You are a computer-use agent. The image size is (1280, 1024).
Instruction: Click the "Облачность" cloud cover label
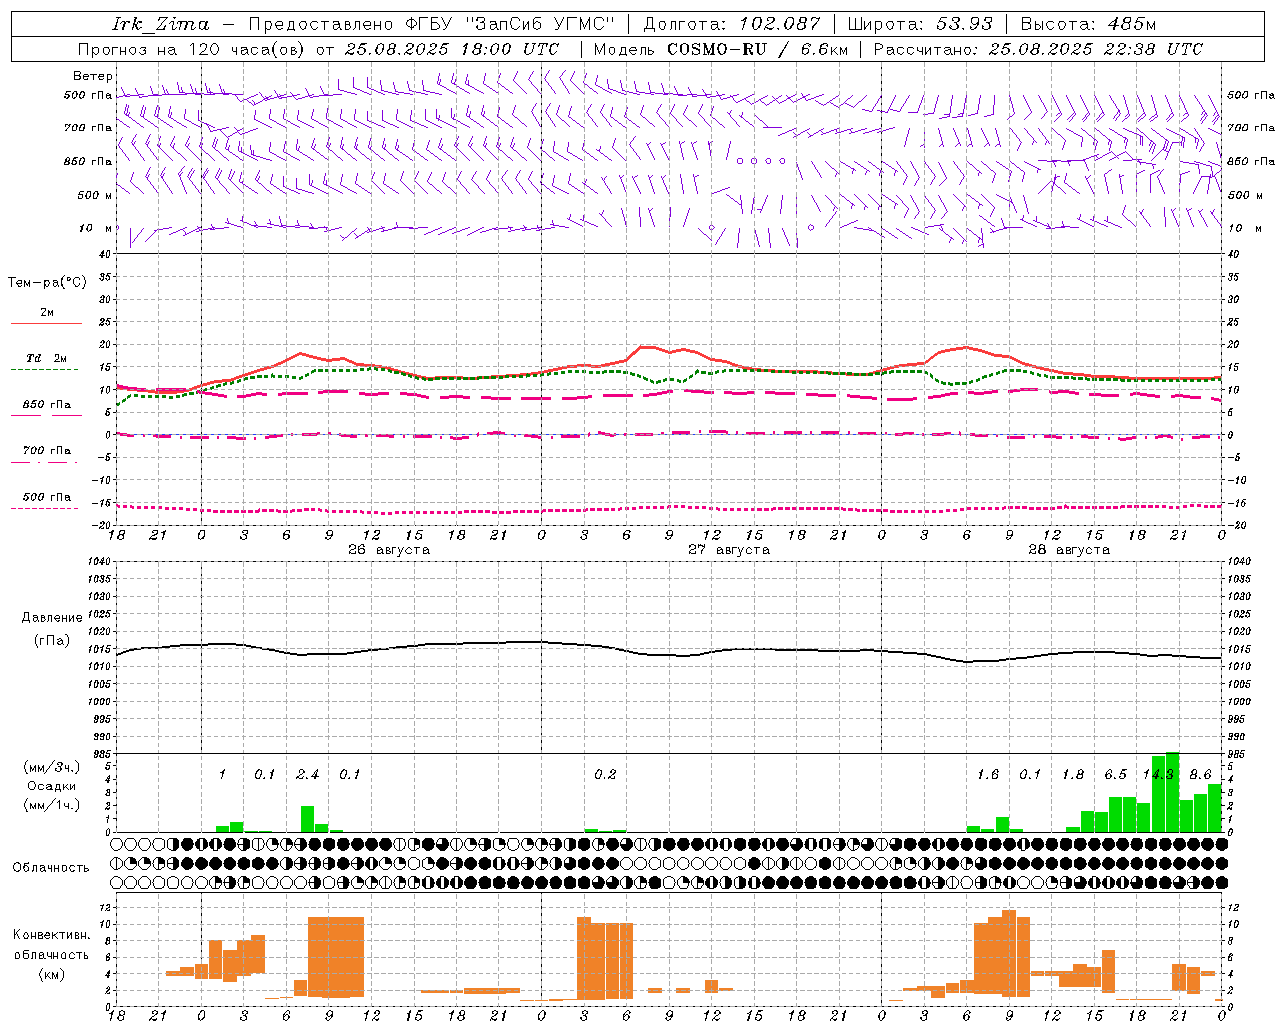50,868
